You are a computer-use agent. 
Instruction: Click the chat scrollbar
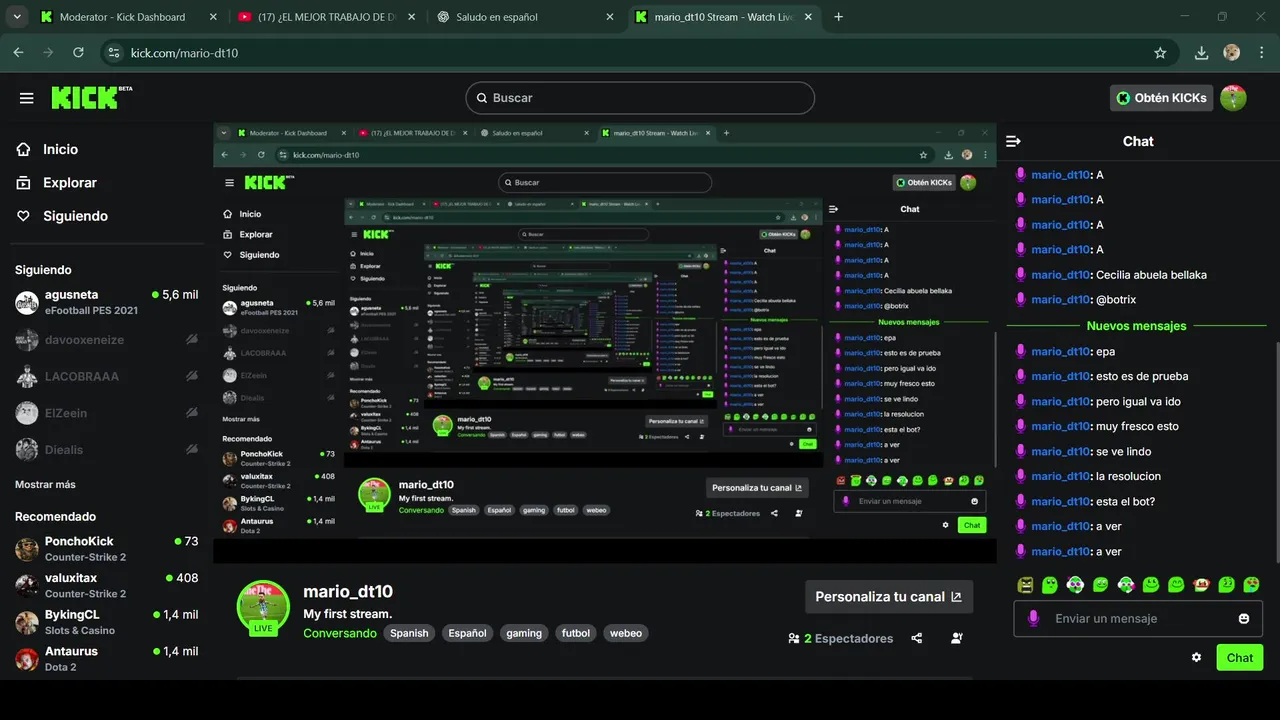[x=1275, y=452]
